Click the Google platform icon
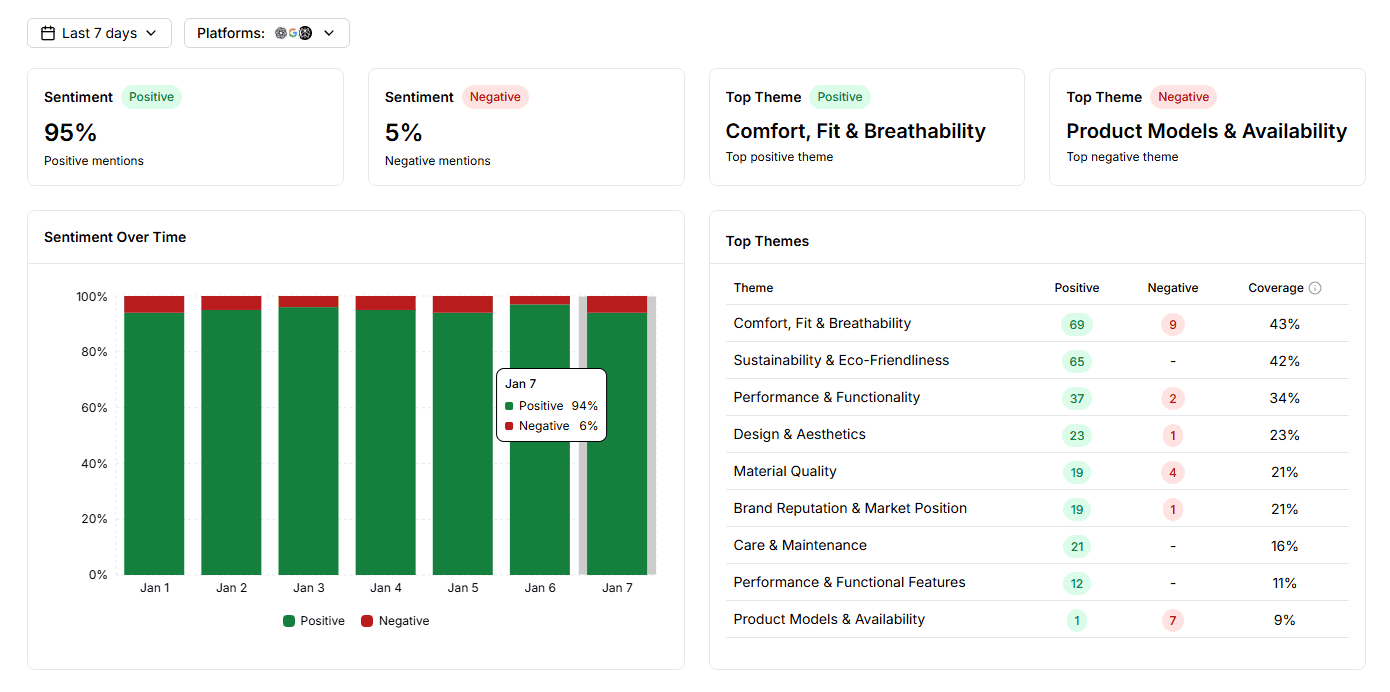 (x=293, y=33)
